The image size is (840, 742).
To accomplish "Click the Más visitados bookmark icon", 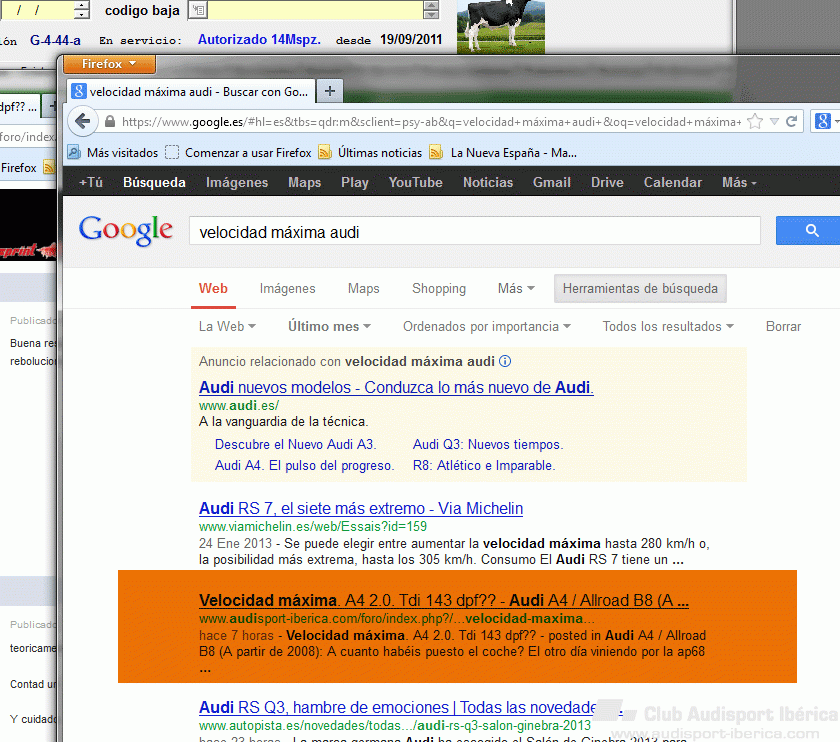I will coord(73,153).
